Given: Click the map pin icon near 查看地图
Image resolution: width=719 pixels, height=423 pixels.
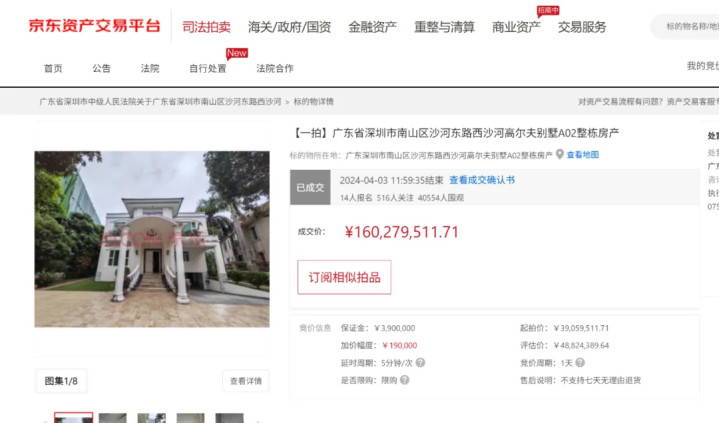Looking at the screenshot, I should 559,154.
